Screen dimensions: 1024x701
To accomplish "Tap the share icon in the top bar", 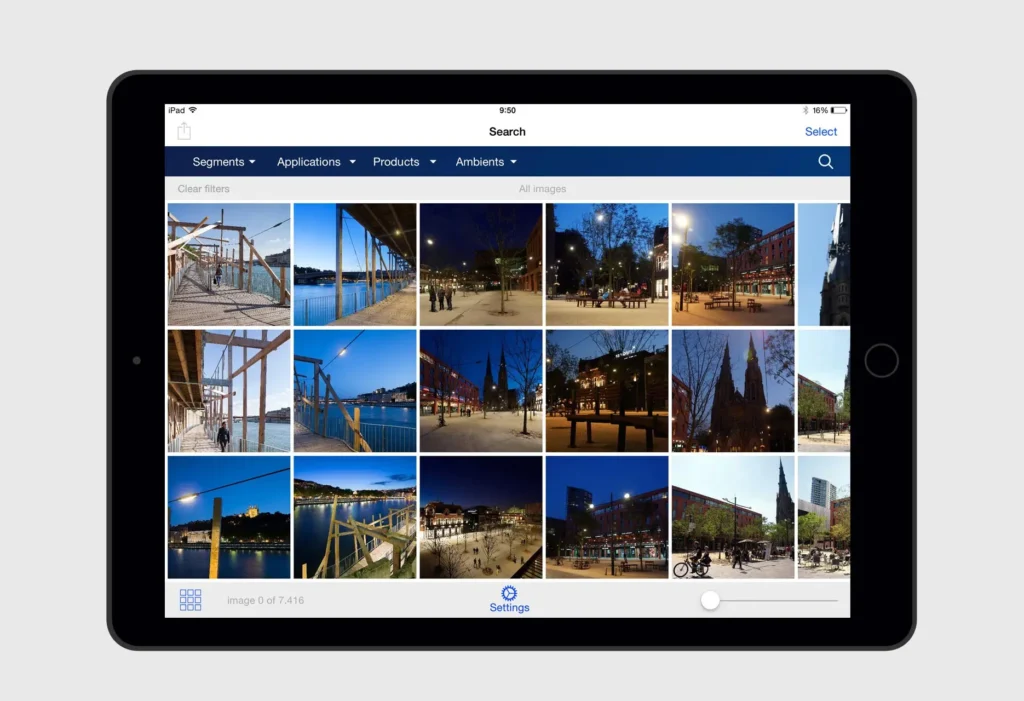I will [184, 131].
